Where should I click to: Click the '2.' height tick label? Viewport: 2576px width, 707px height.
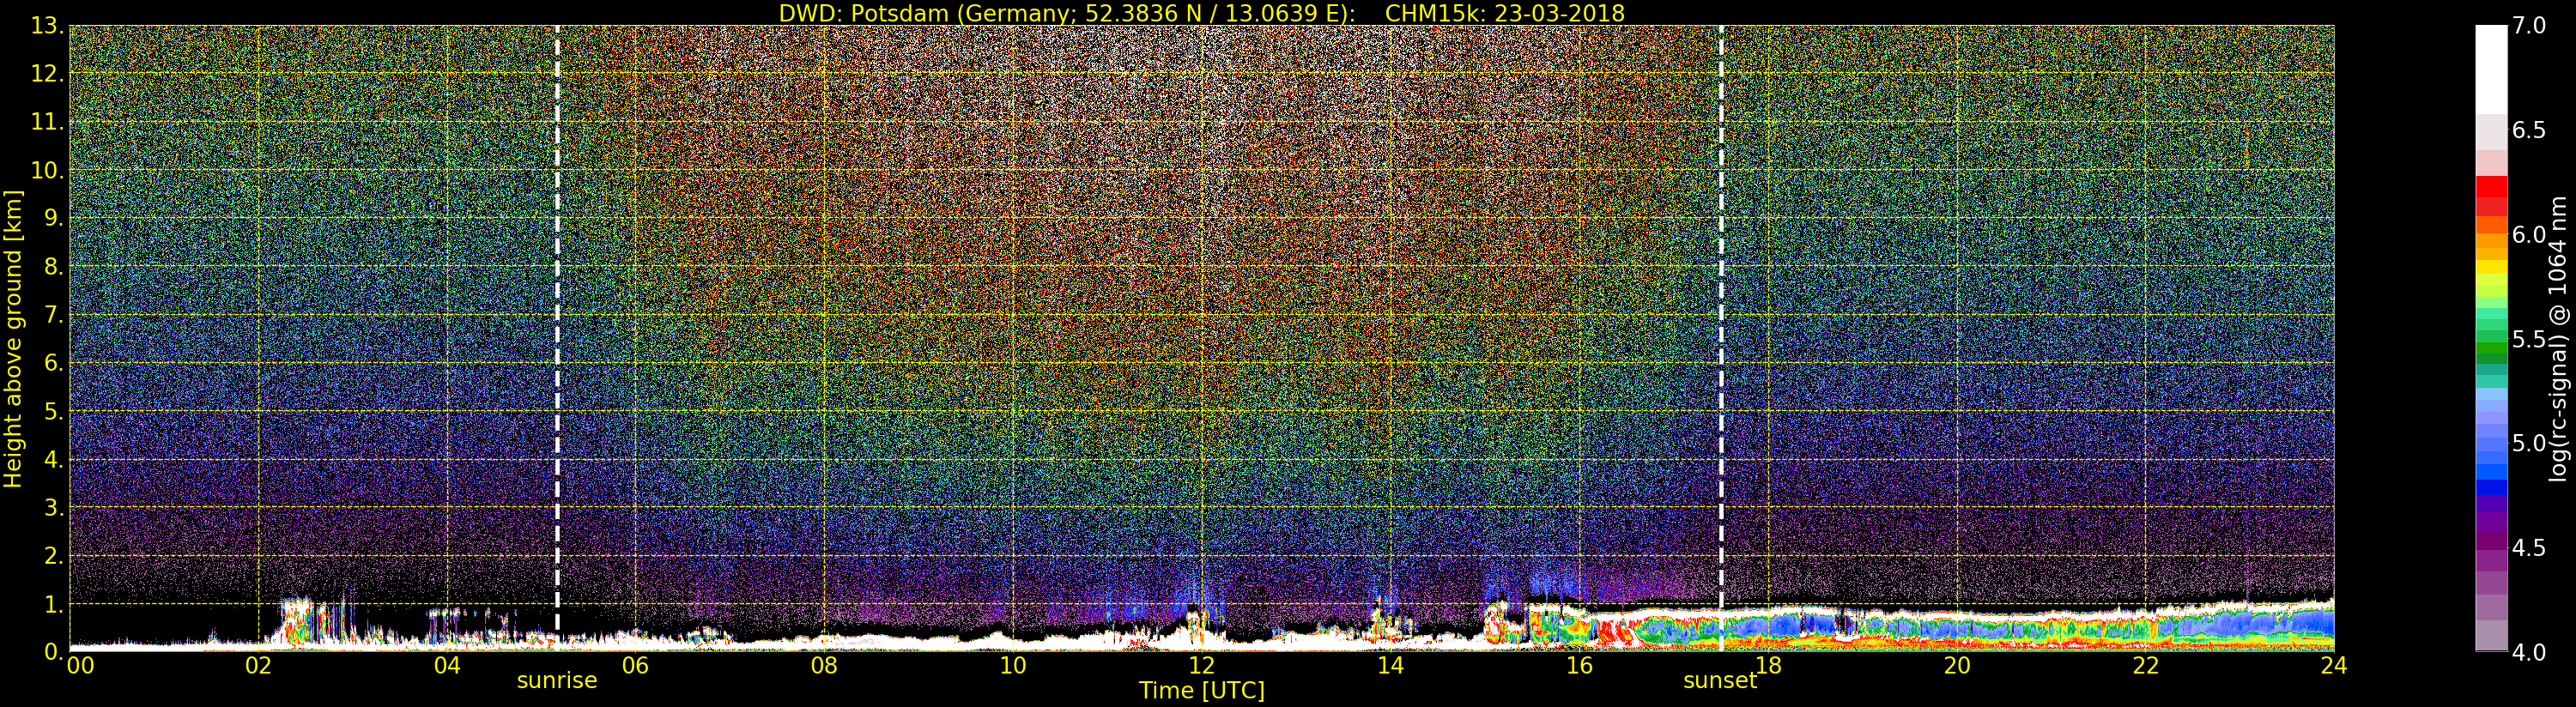tap(54, 555)
